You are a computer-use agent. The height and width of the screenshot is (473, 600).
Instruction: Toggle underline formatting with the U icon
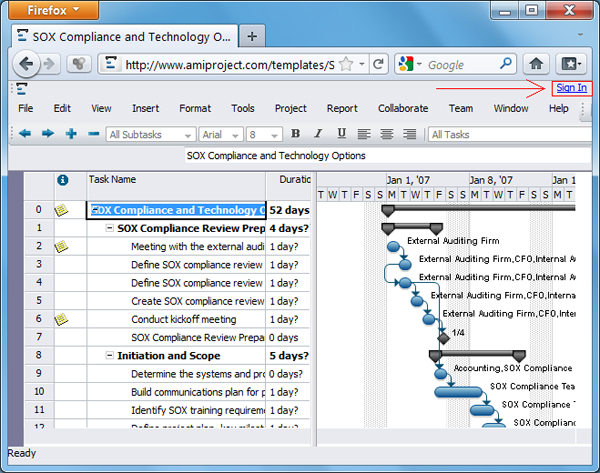[341, 134]
